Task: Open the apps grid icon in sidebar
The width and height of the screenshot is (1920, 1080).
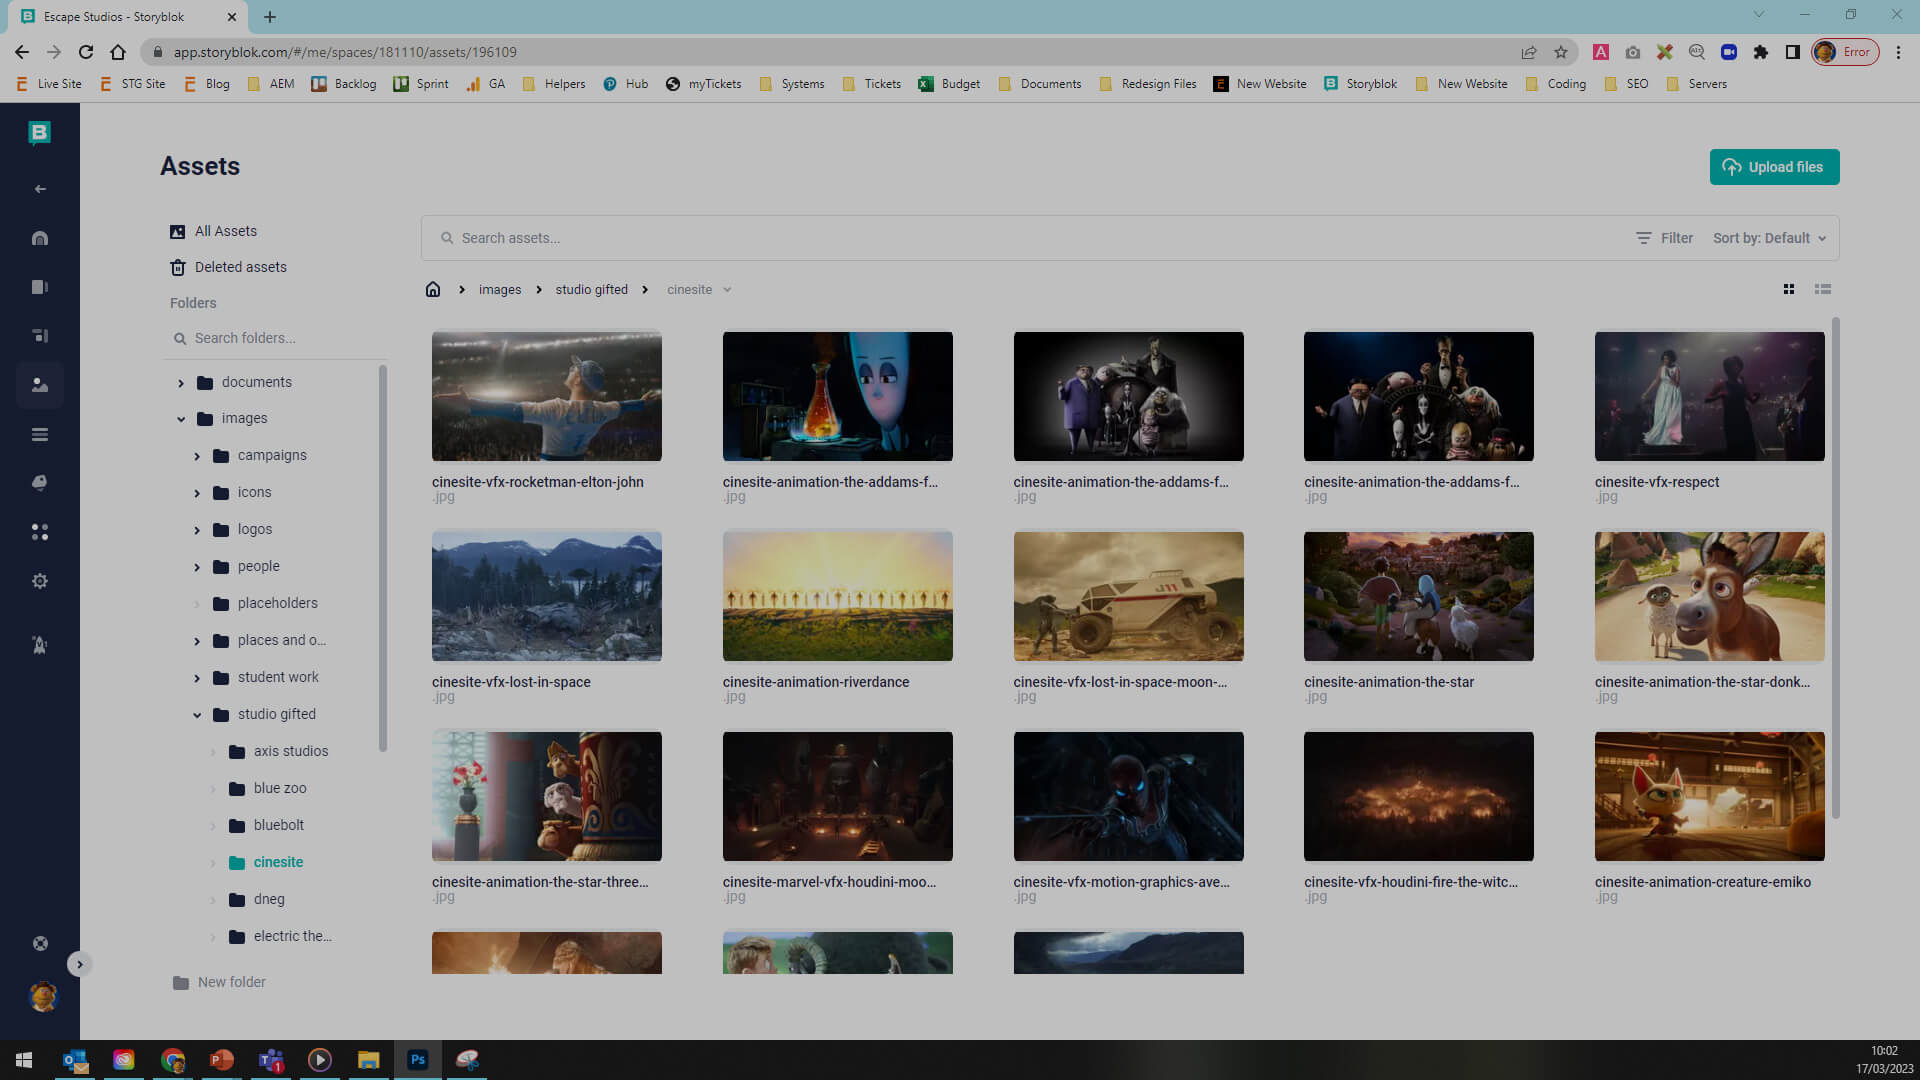Action: (40, 532)
